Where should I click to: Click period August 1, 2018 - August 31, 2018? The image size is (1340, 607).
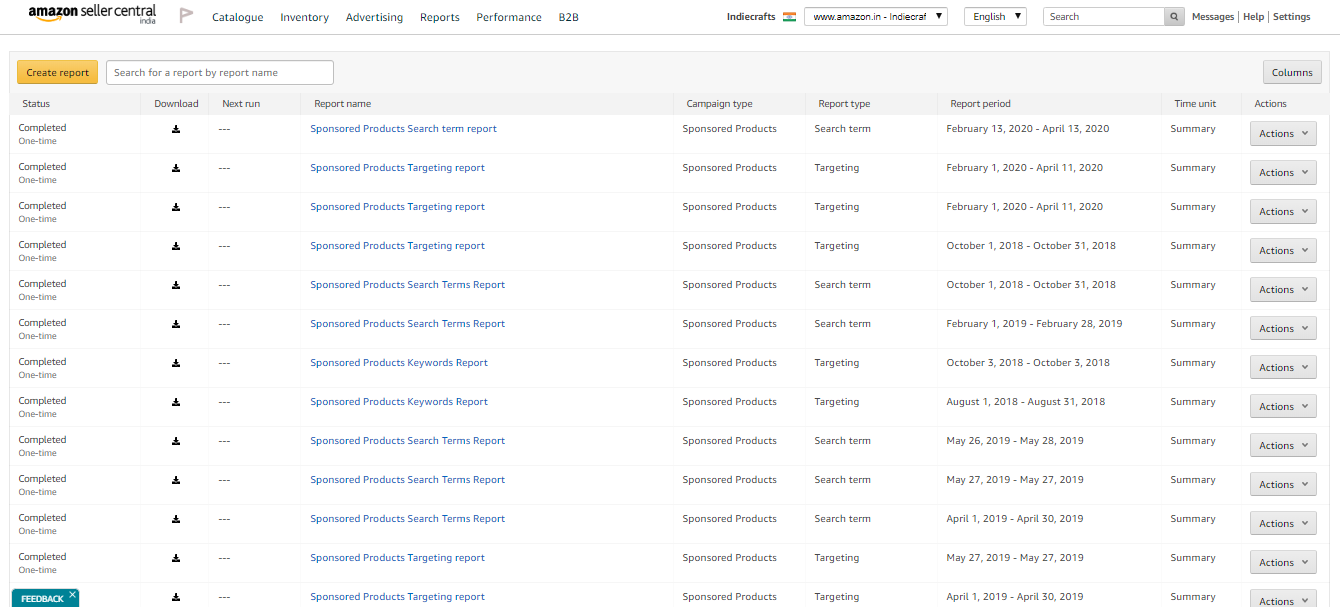tap(1025, 402)
